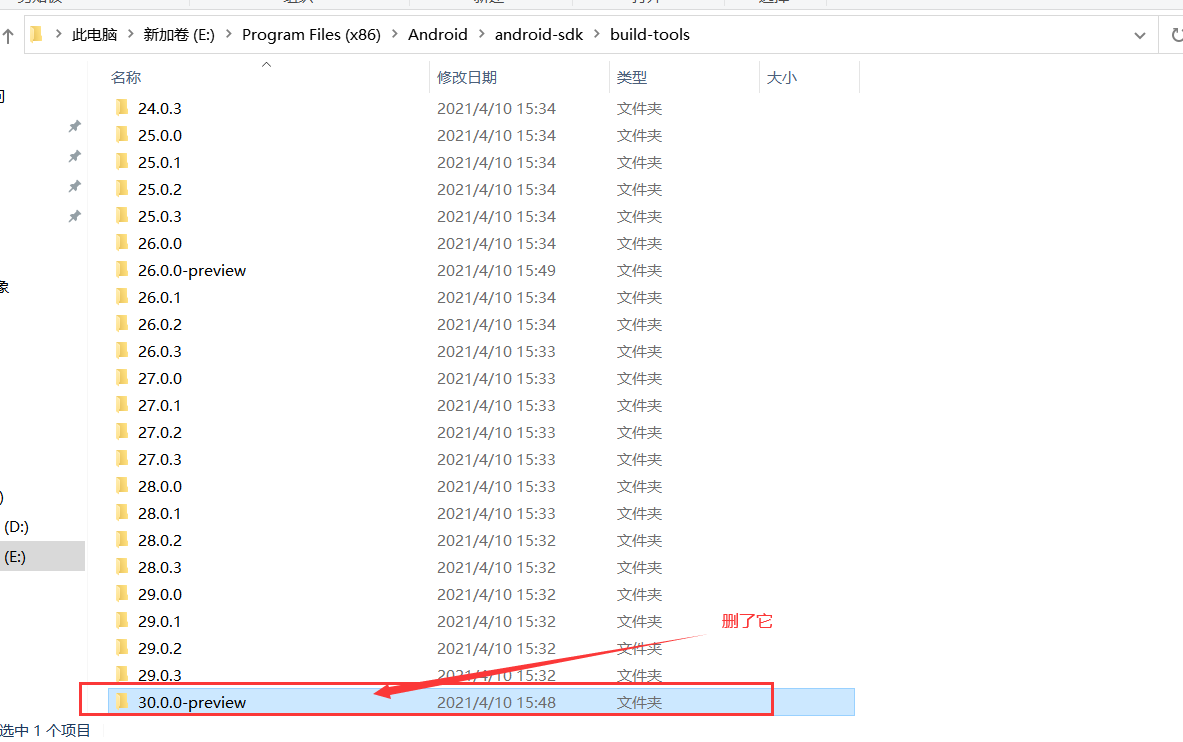1183x742 pixels.
Task: Click the 24.0.3 folder name
Action: [x=160, y=108]
